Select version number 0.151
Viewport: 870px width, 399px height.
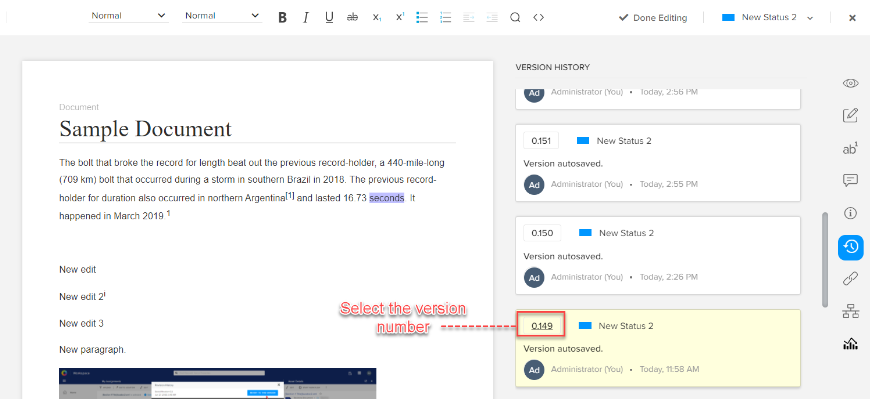click(x=541, y=141)
